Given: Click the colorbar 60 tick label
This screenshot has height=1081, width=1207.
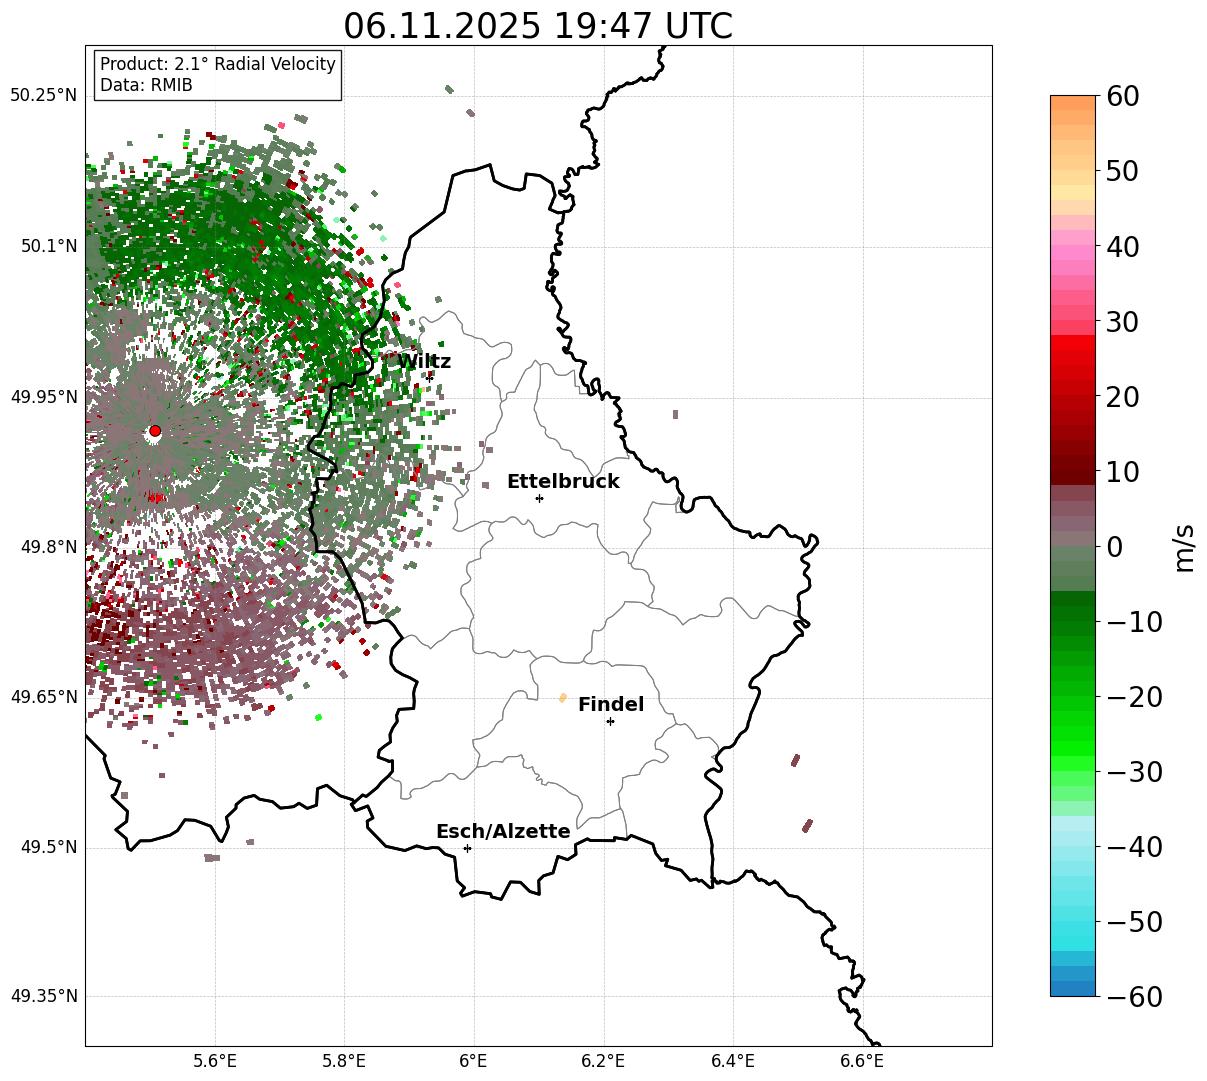Looking at the screenshot, I should pyautogui.click(x=1125, y=96).
